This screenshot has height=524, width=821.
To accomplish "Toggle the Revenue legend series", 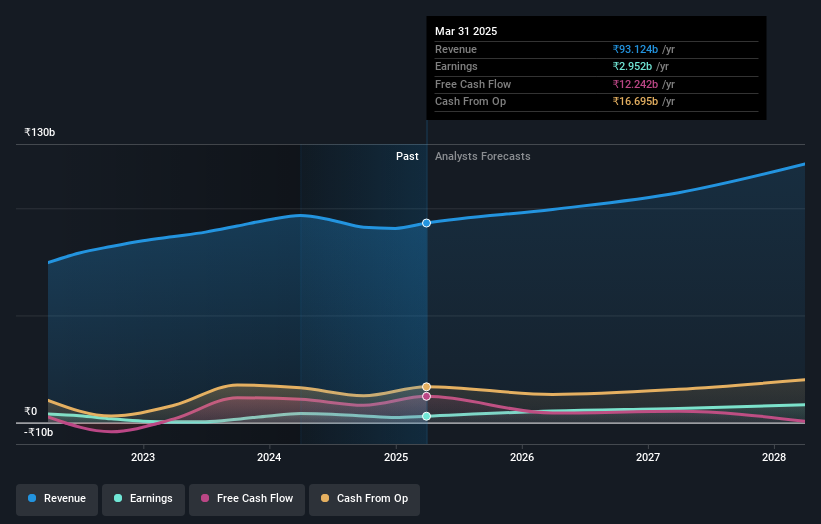I will point(57,499).
